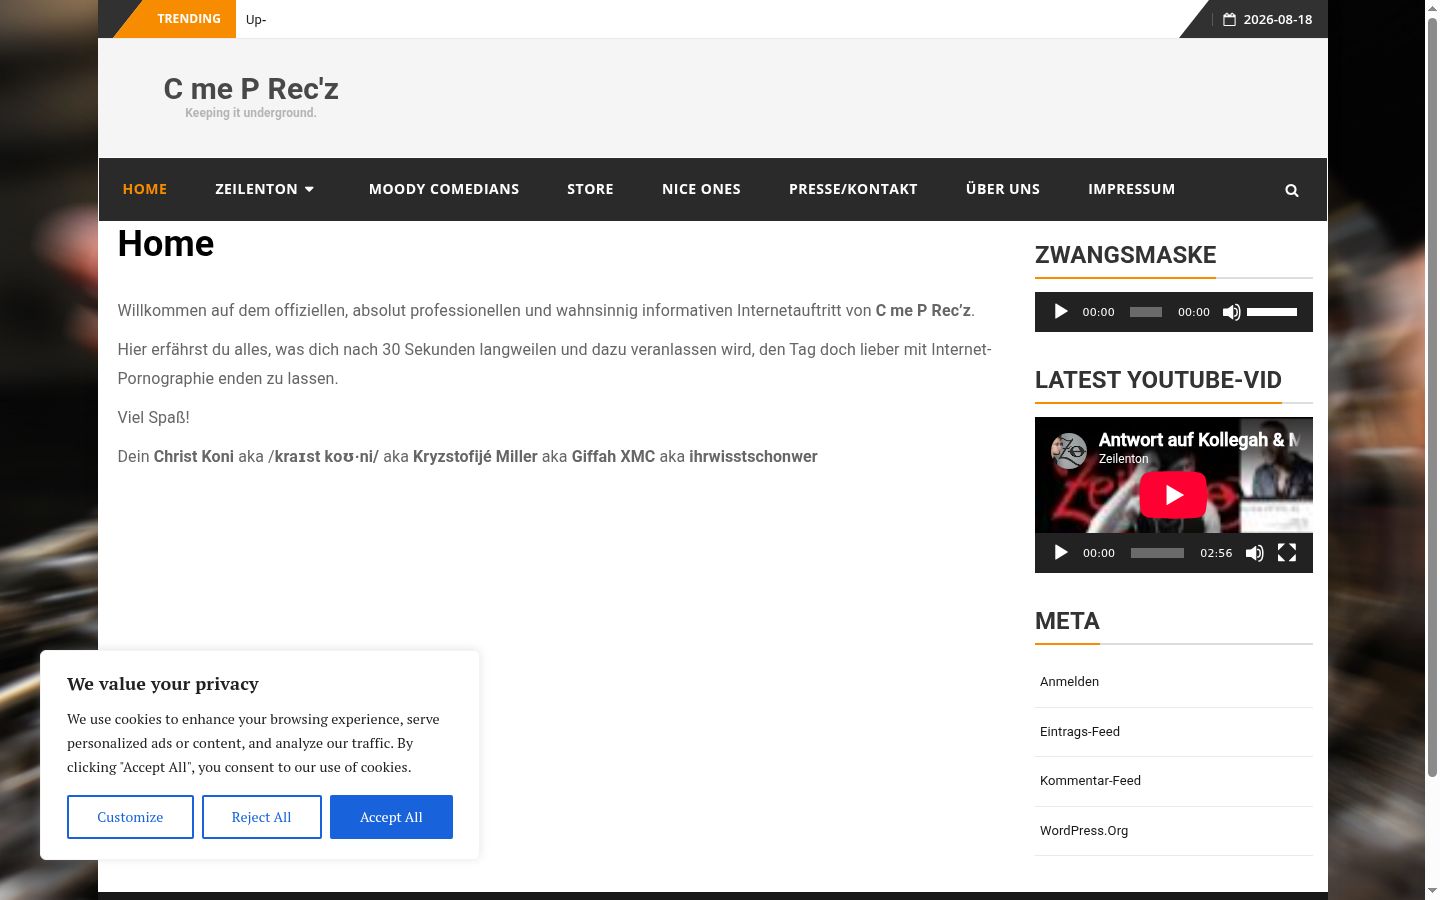The height and width of the screenshot is (900, 1440).
Task: Open the Über Uns page
Action: (x=1003, y=189)
